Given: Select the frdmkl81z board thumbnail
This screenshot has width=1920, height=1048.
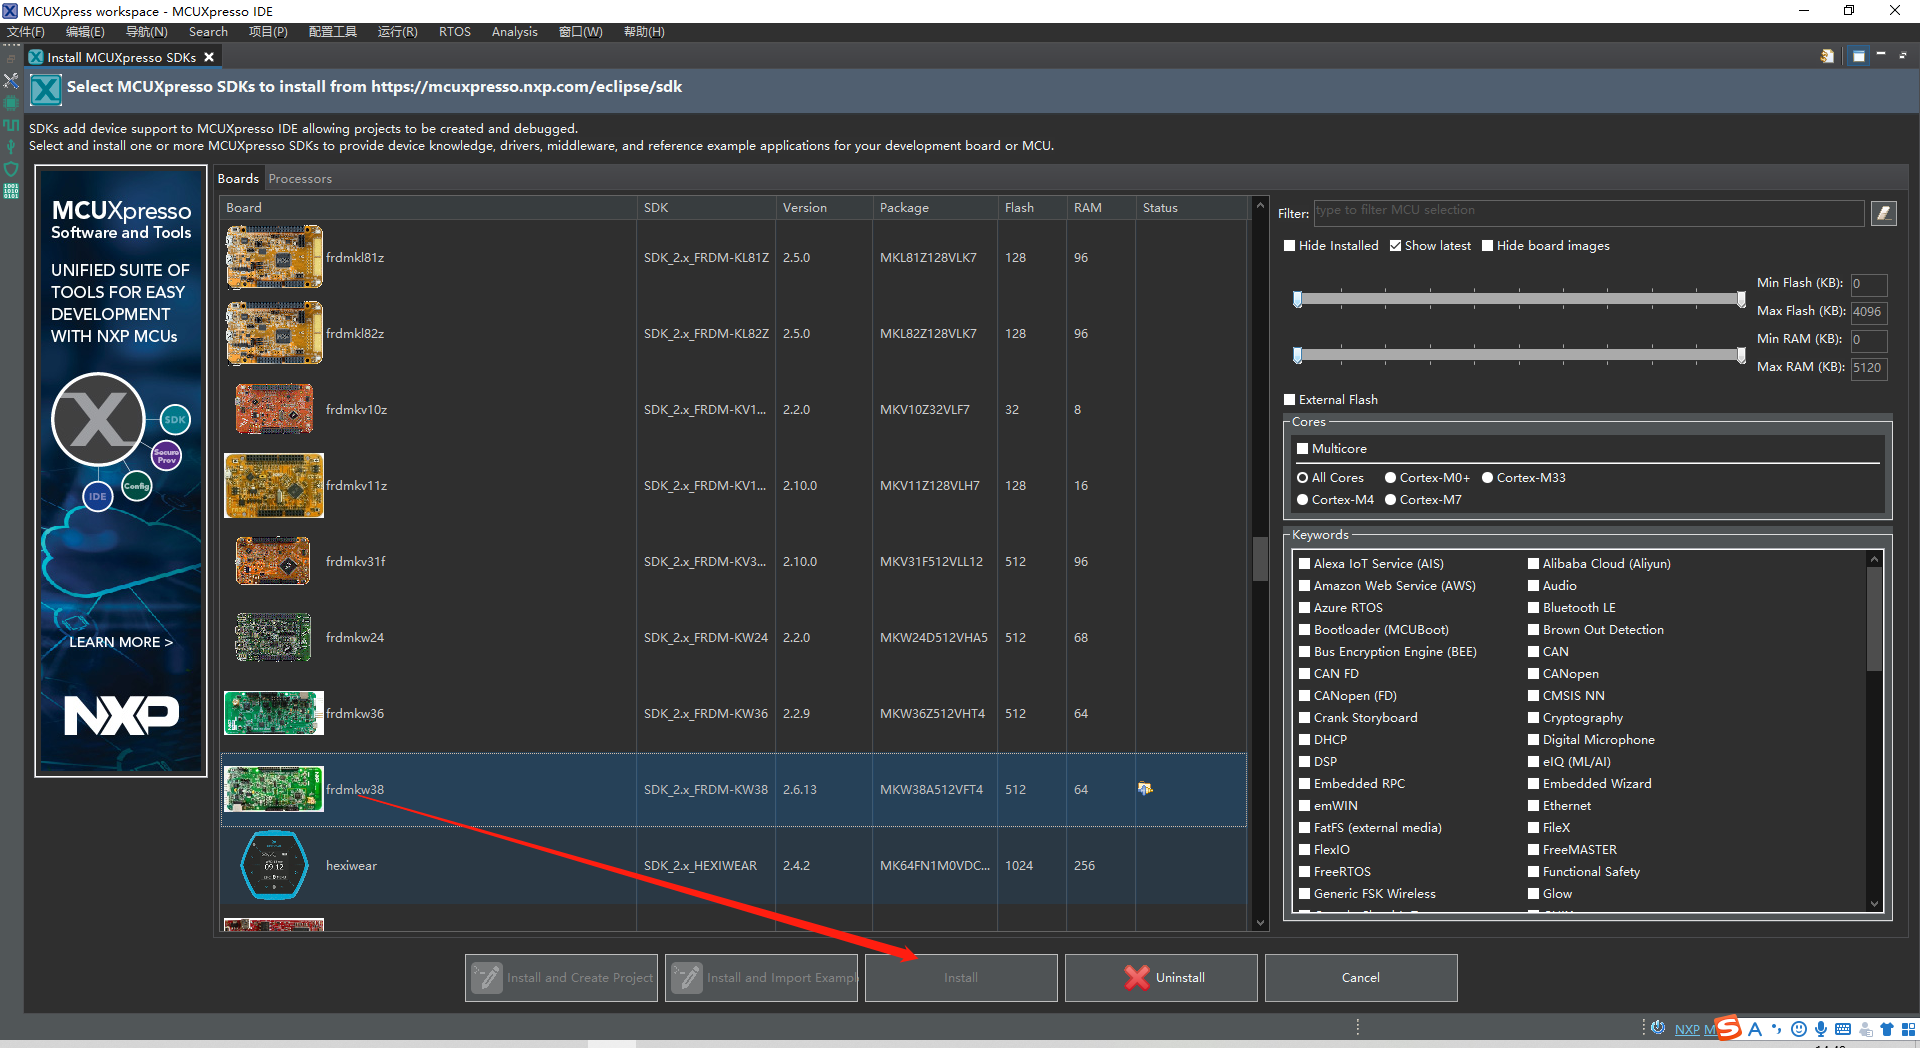Looking at the screenshot, I should (274, 257).
